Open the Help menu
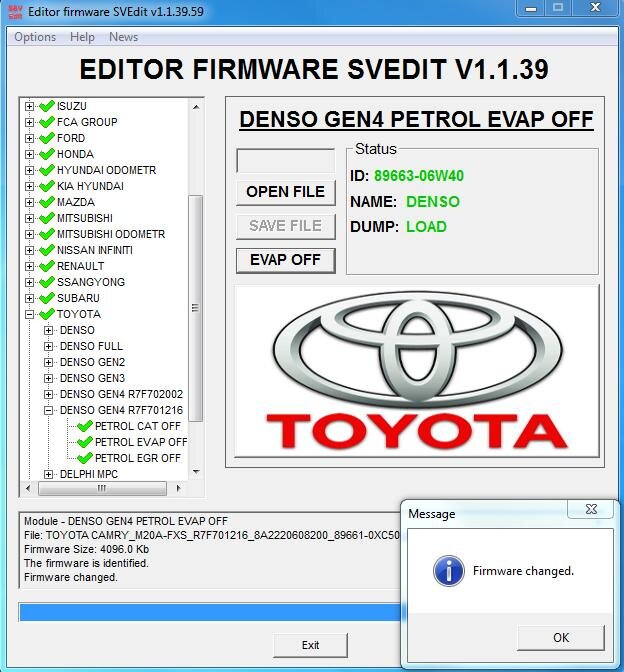 click(x=82, y=37)
